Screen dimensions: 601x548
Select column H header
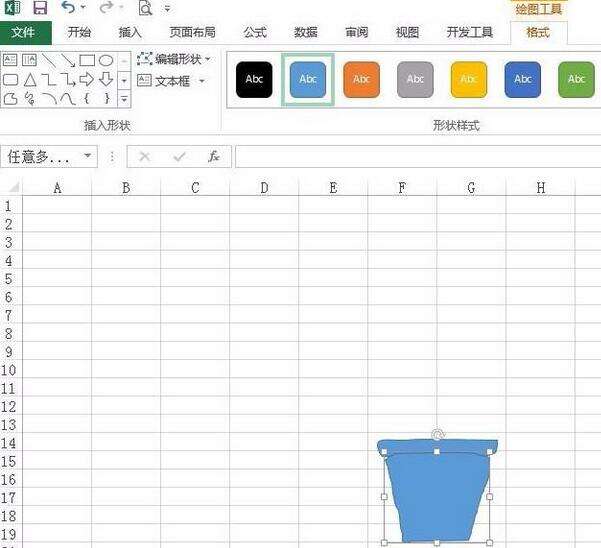[540, 188]
